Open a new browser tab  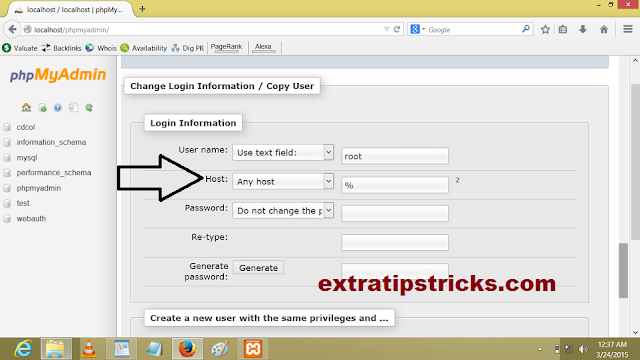tap(142, 9)
